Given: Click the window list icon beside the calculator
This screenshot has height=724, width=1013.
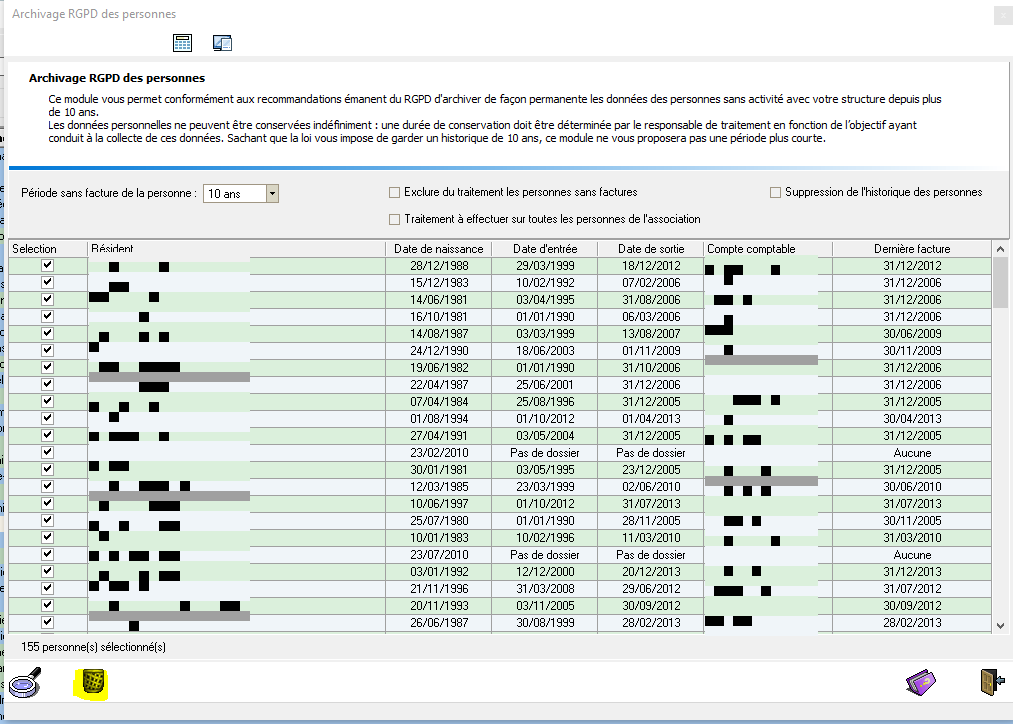Looking at the screenshot, I should (222, 42).
